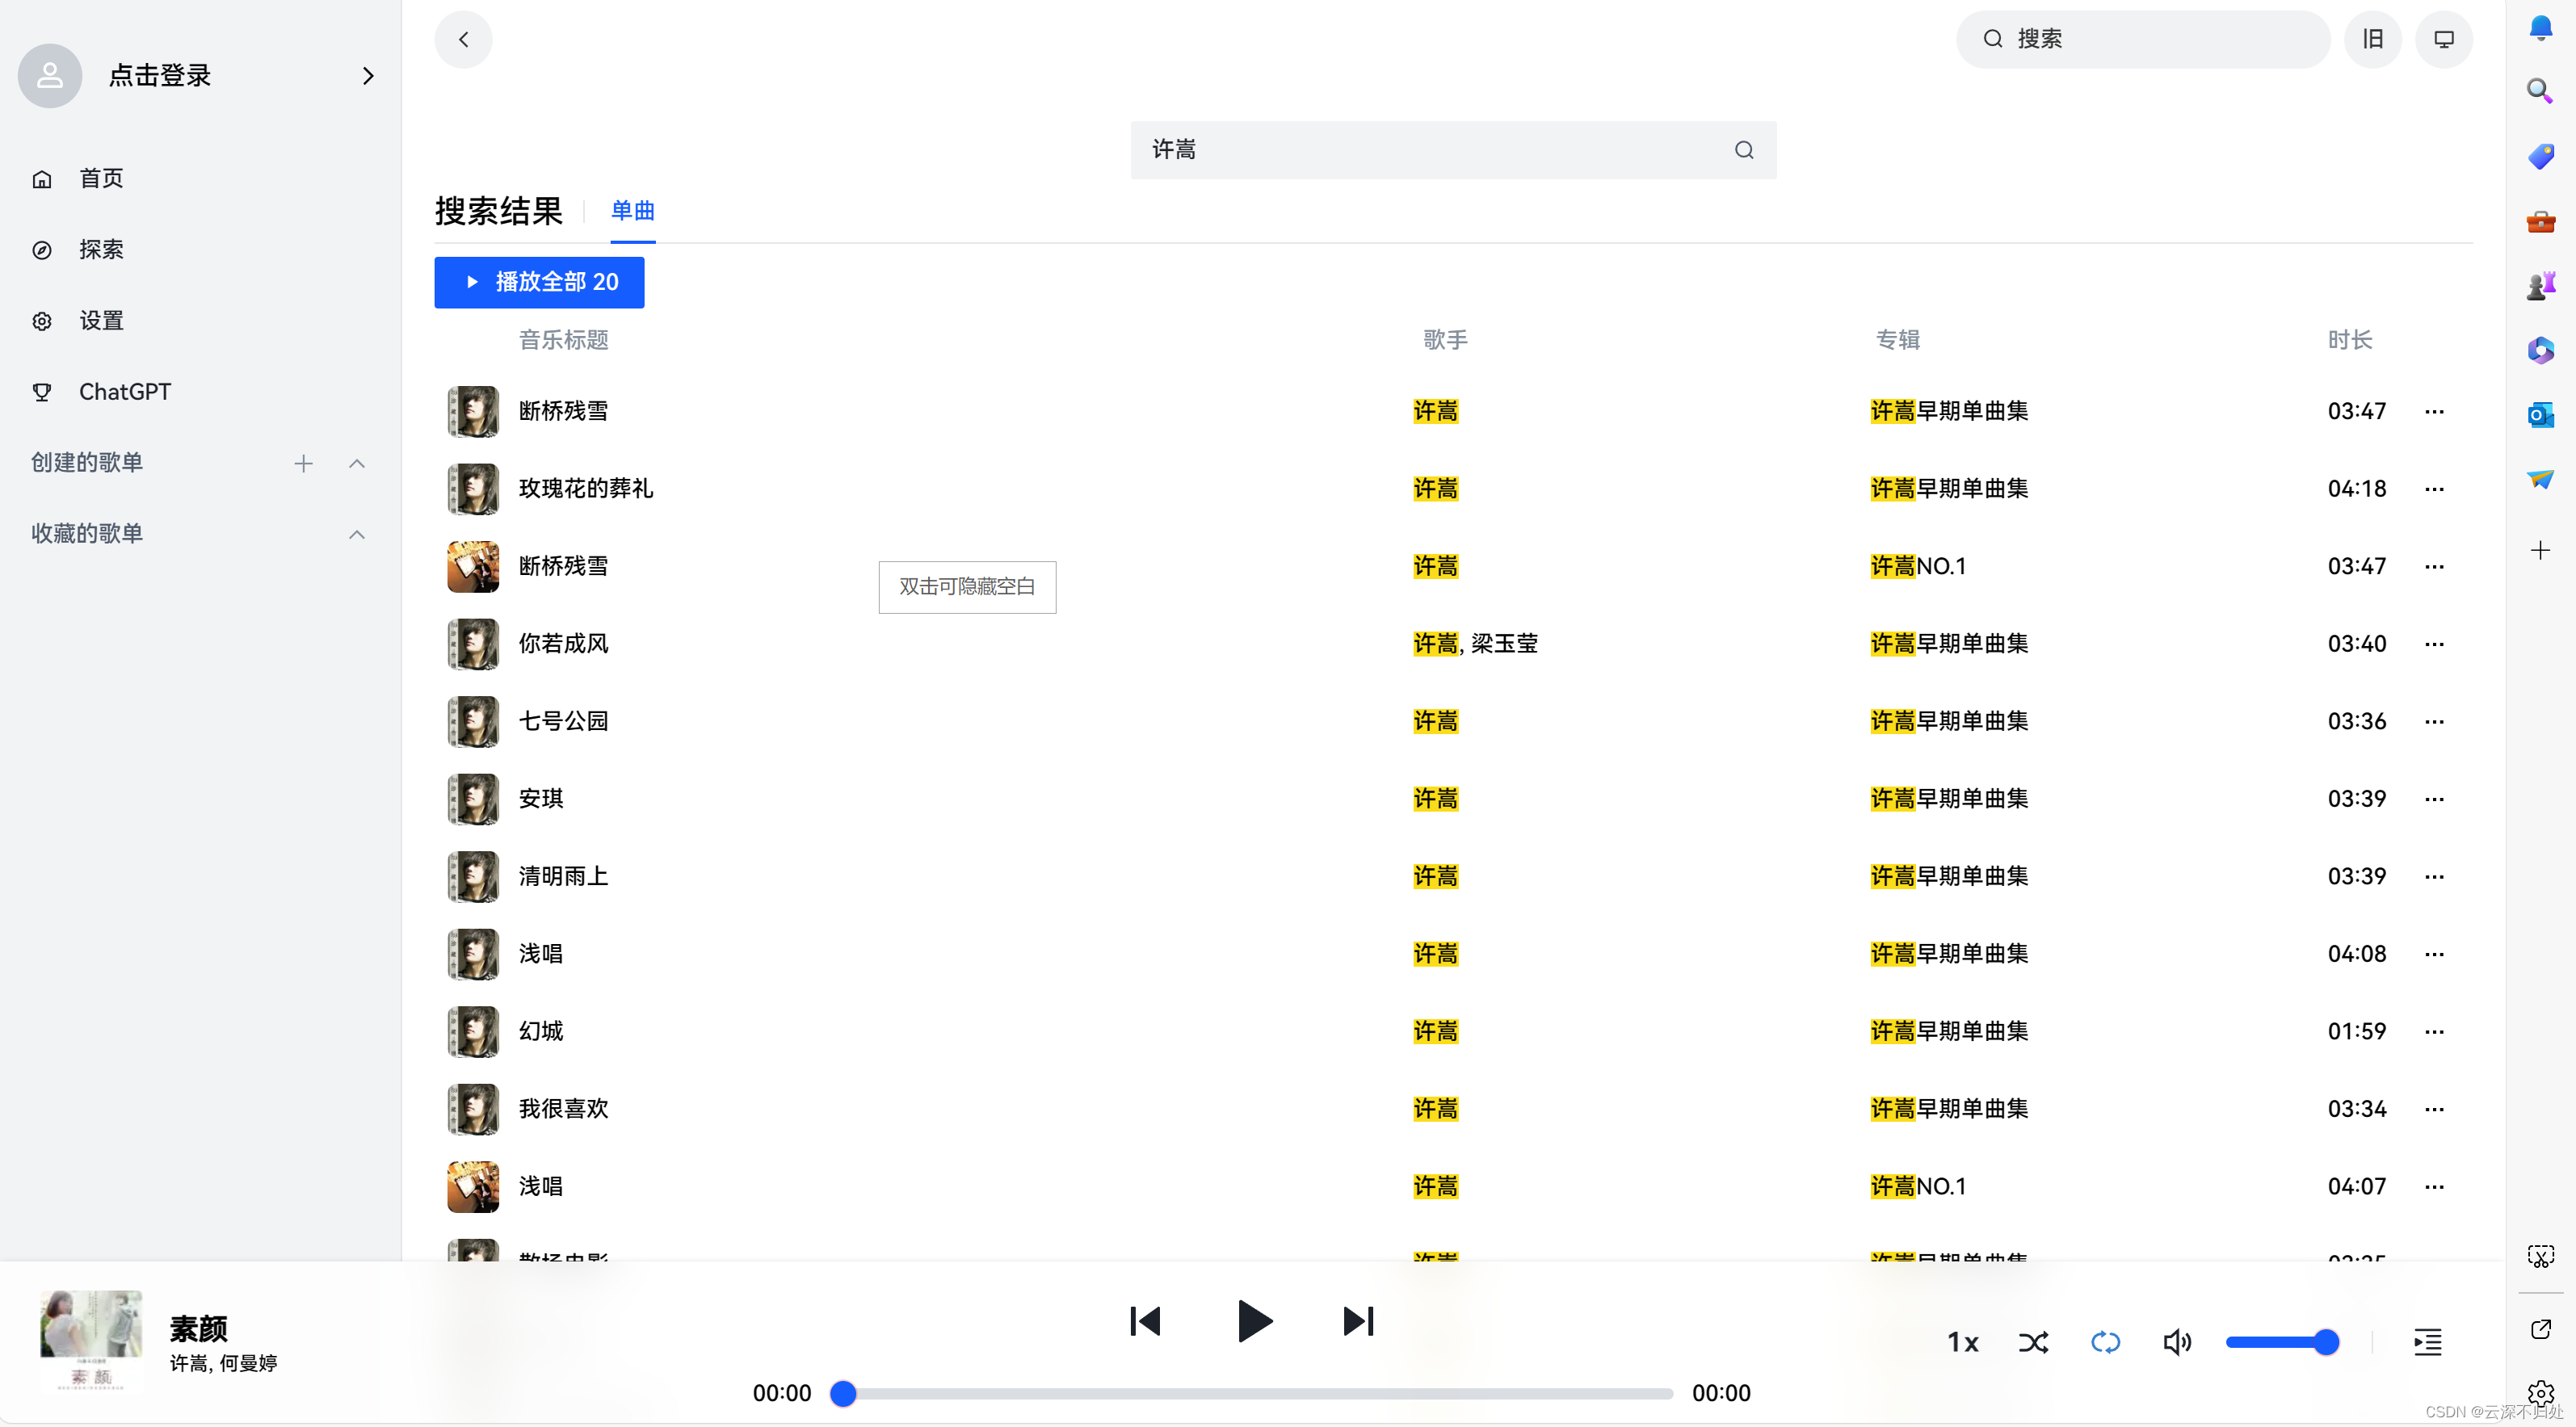The image size is (2576, 1427).
Task: Click the 播放全部 20 button
Action: (539, 282)
